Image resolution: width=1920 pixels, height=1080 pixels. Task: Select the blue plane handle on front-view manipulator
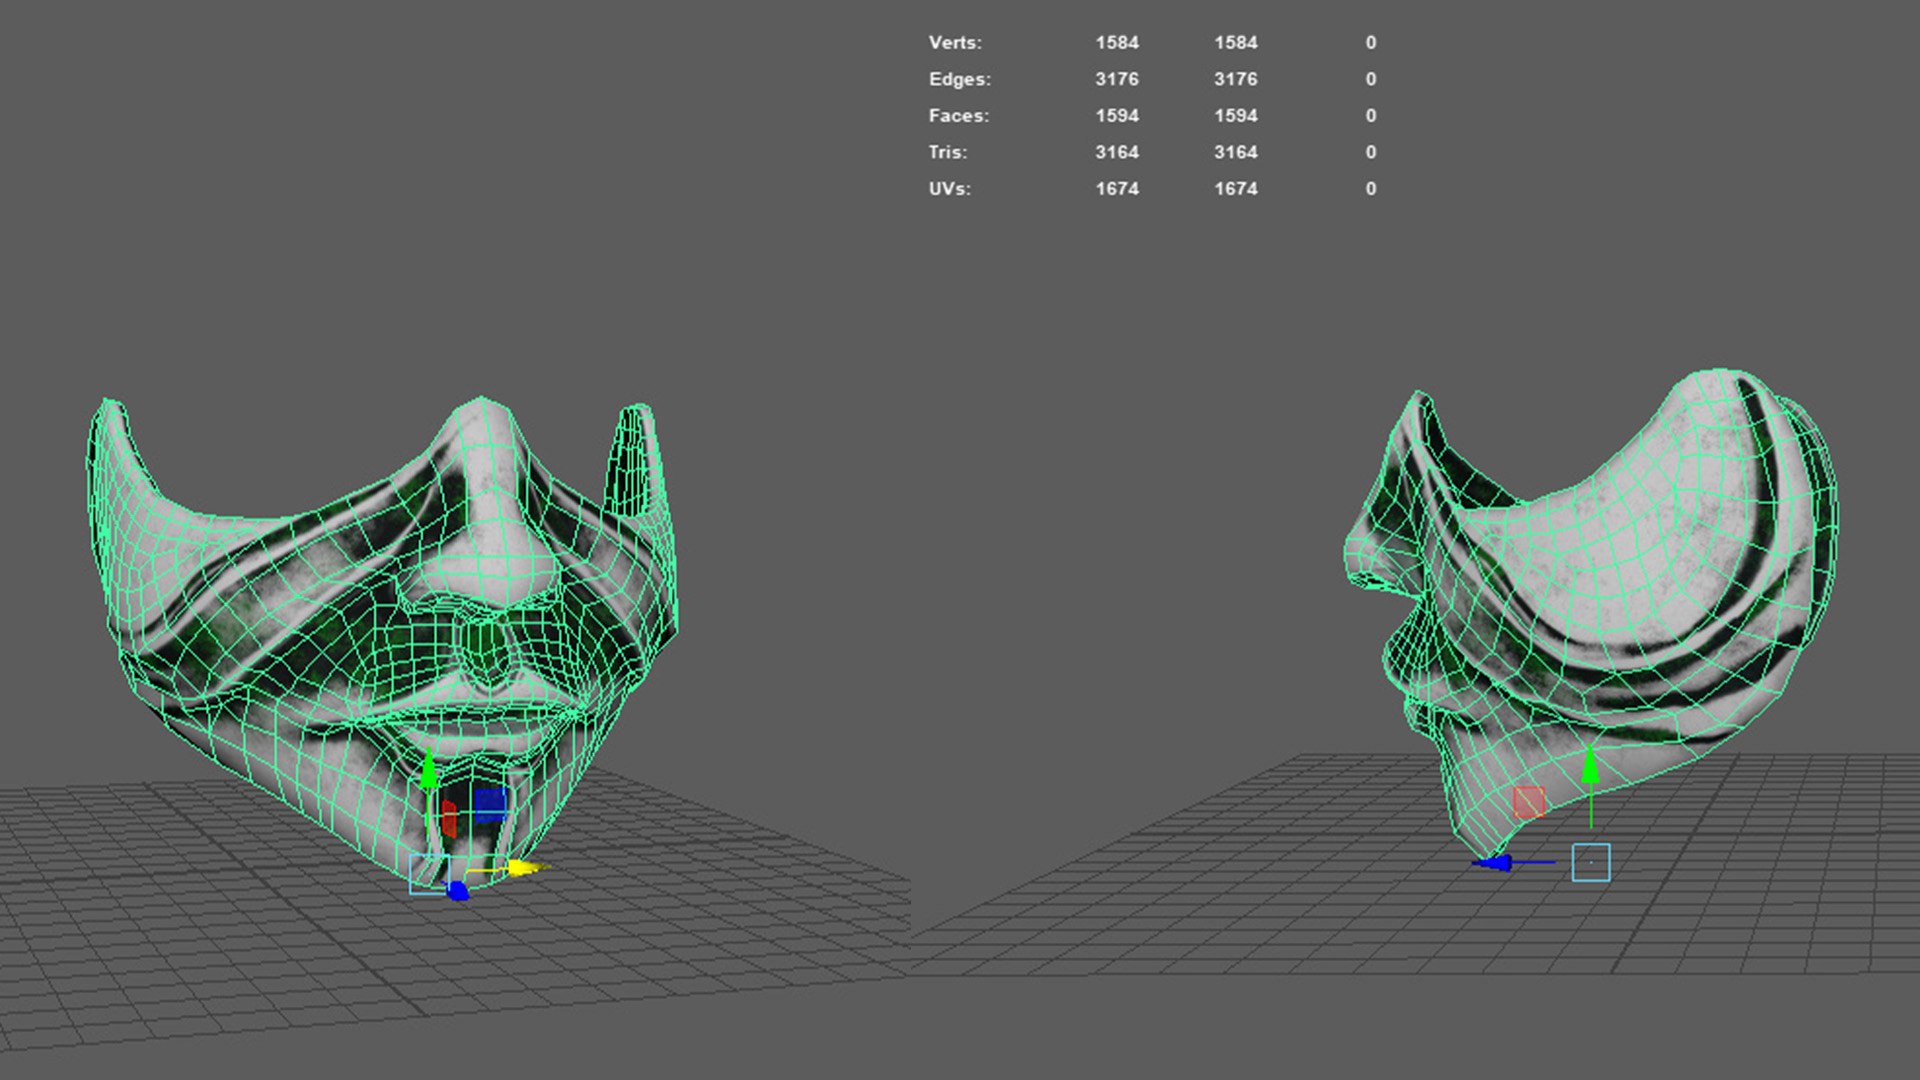coord(490,805)
